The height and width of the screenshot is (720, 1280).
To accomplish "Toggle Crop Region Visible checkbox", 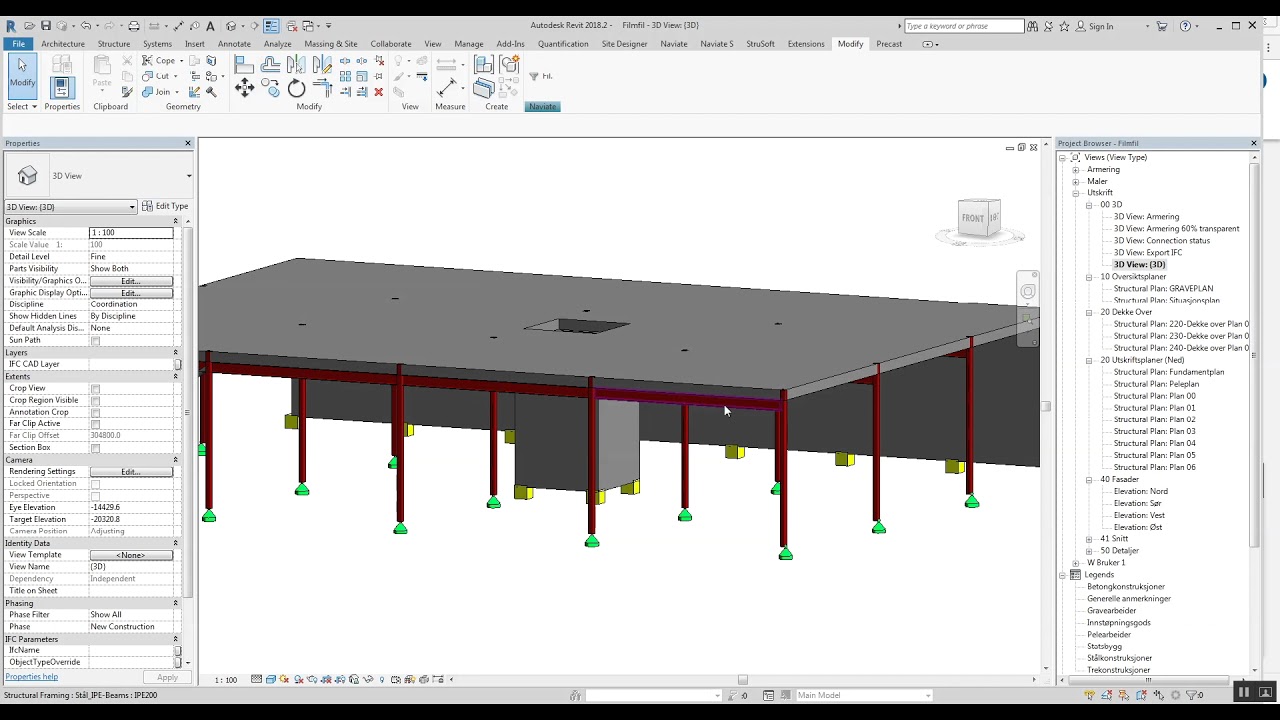I will tap(96, 401).
